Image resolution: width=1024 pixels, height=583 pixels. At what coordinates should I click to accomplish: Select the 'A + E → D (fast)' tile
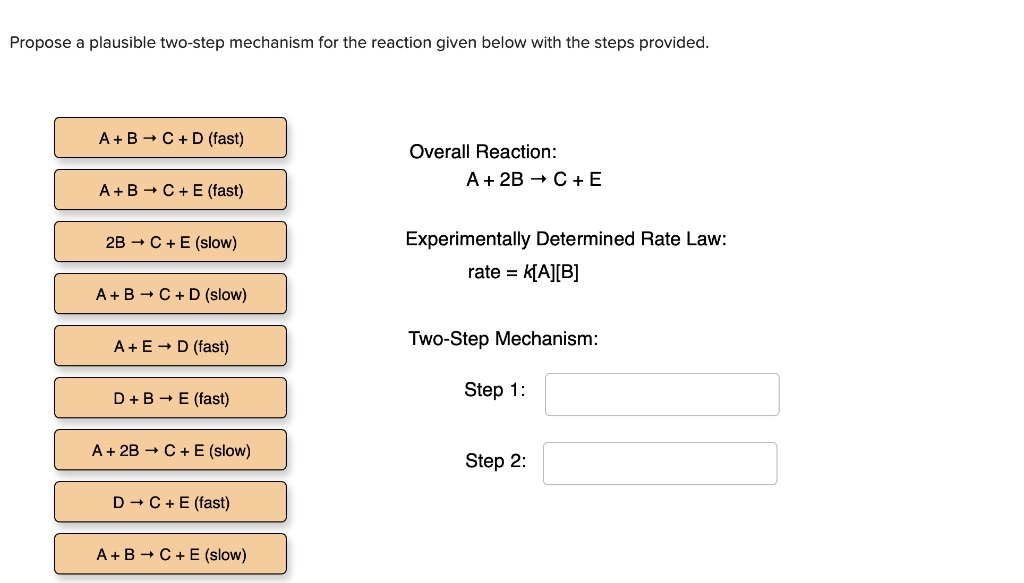tap(170, 346)
